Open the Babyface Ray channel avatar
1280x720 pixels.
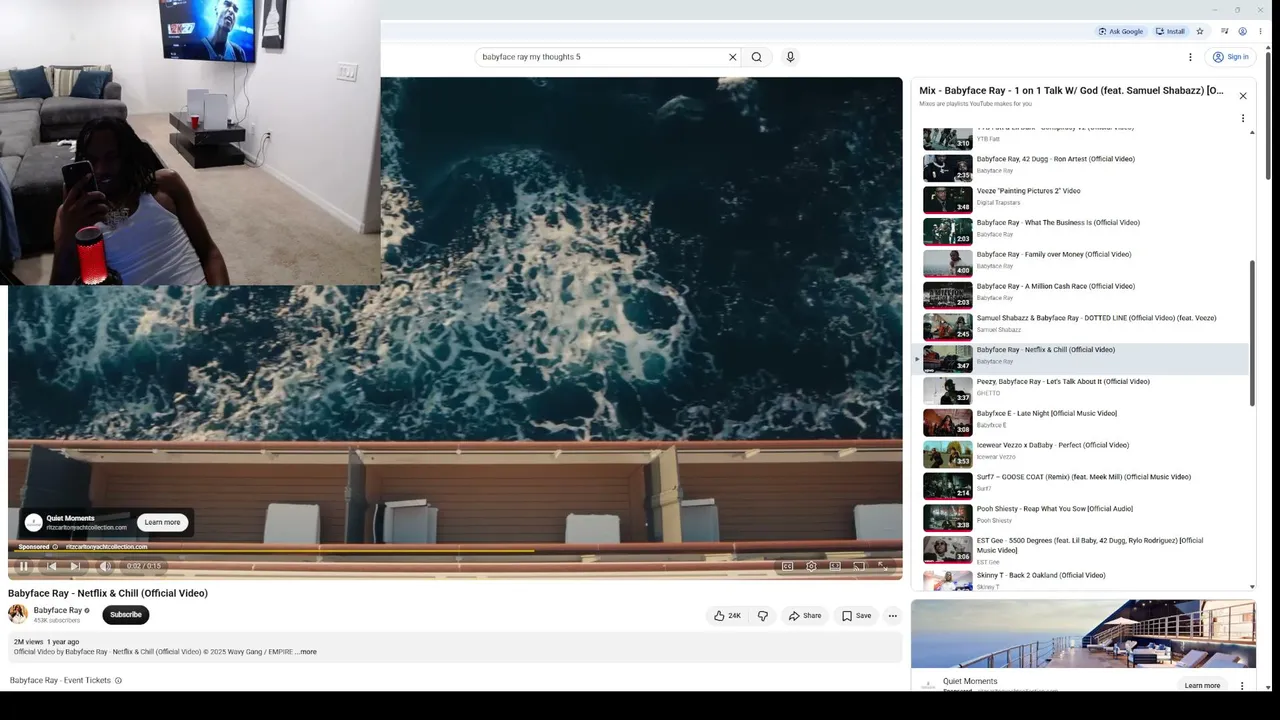click(x=18, y=614)
